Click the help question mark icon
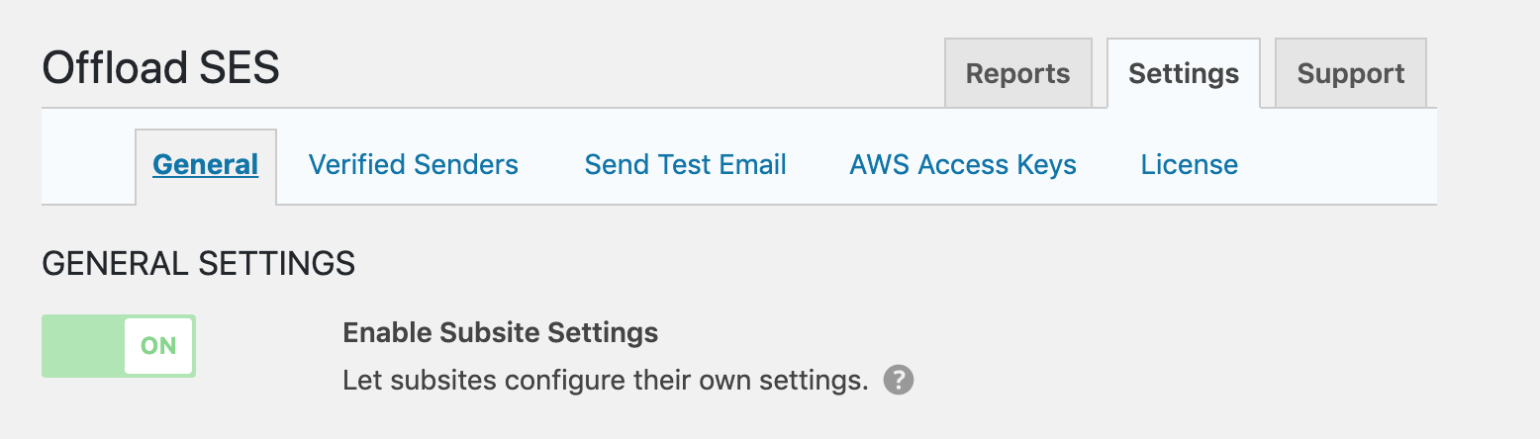The width and height of the screenshot is (1540, 439). 899,381
